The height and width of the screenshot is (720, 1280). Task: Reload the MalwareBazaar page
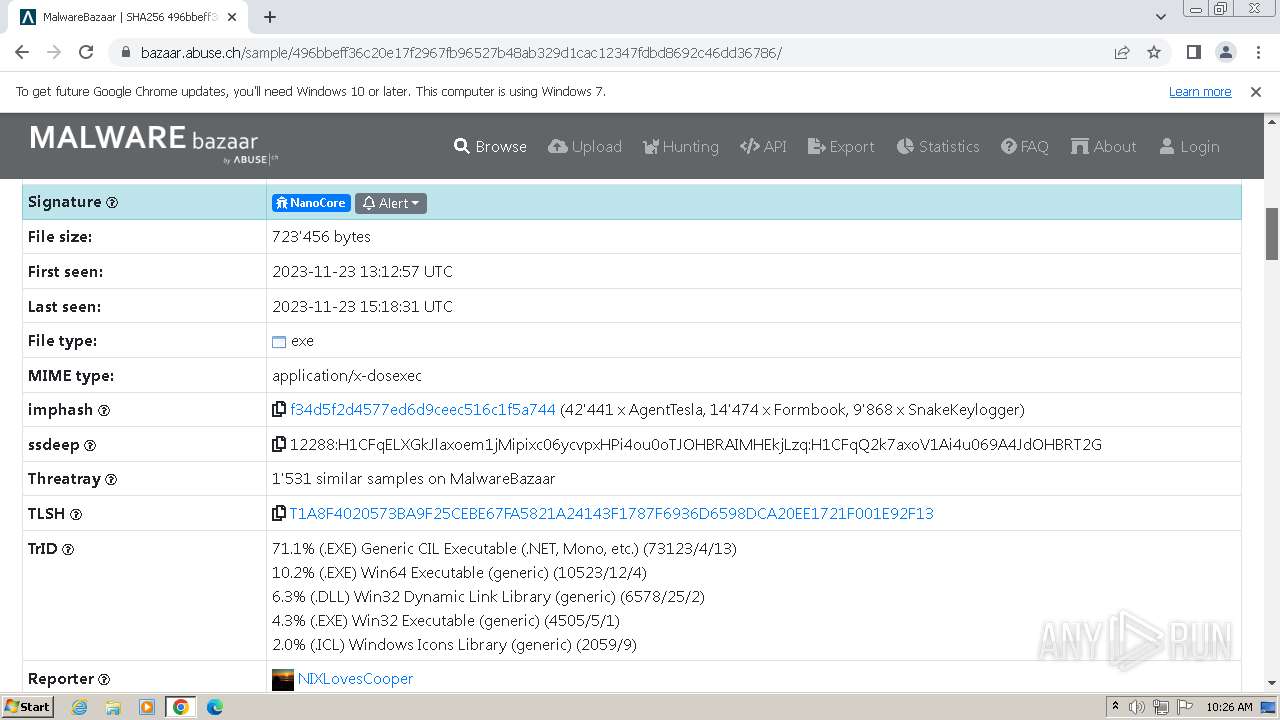86,52
